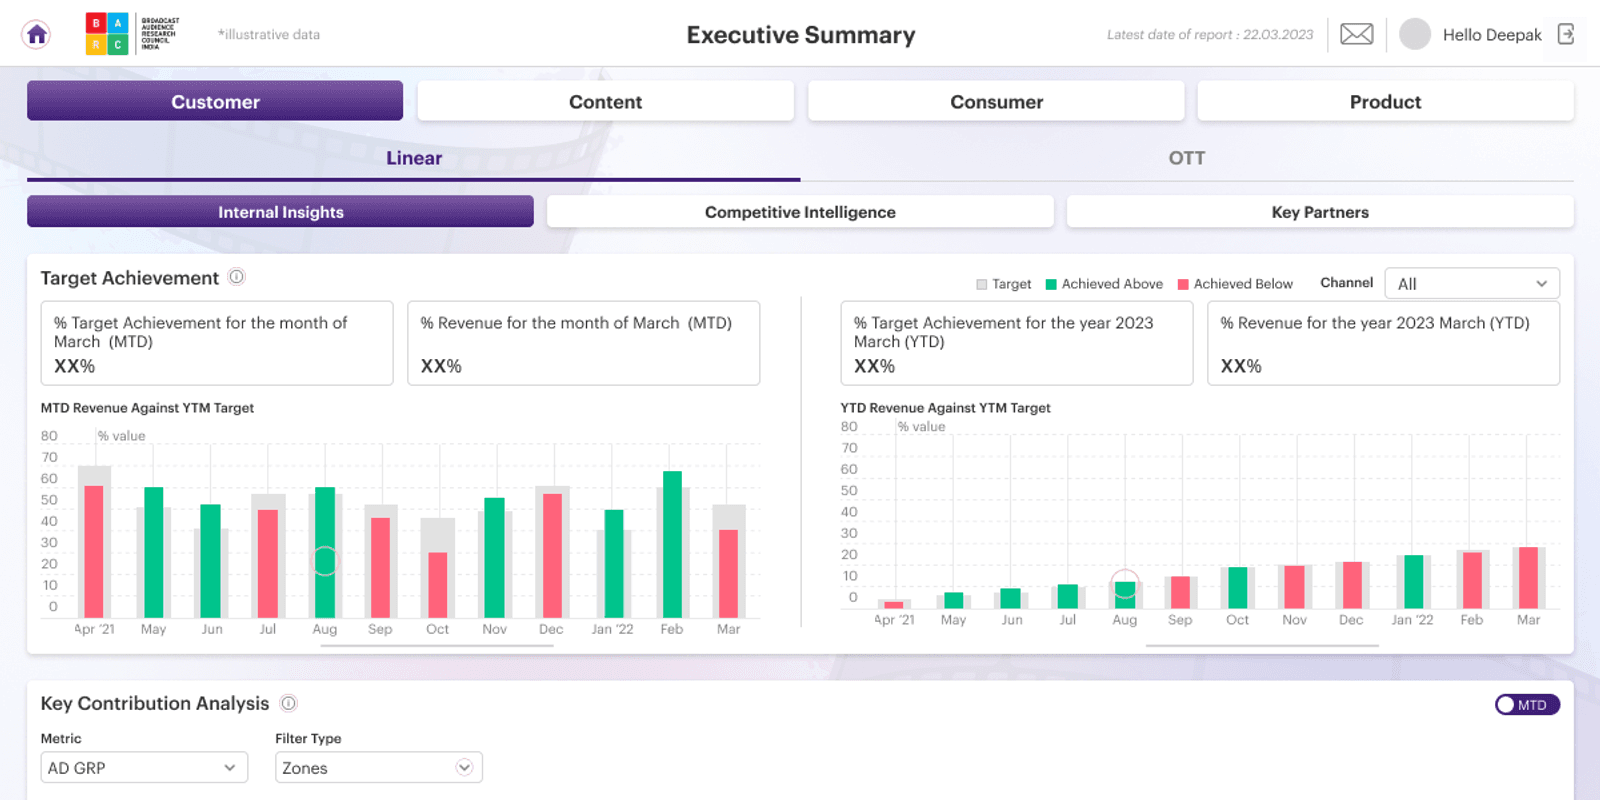Click the 'MTD Revenue Against YTM Target' chart title

147,408
